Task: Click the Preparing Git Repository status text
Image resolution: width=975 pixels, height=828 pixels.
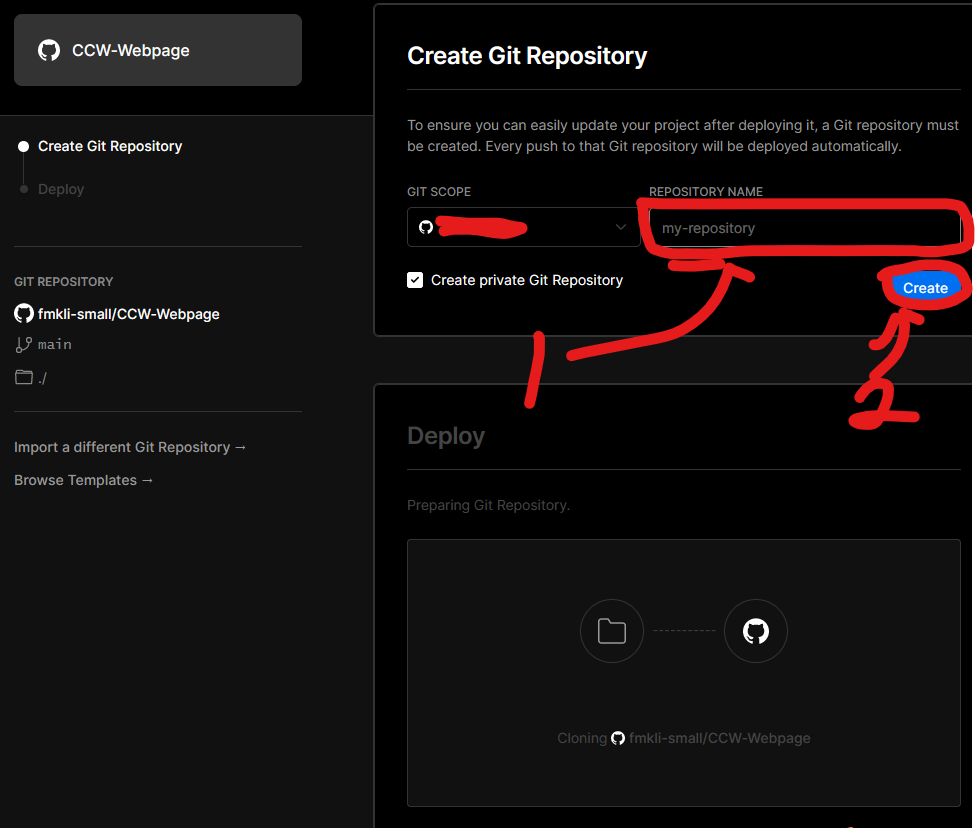Action: click(488, 505)
